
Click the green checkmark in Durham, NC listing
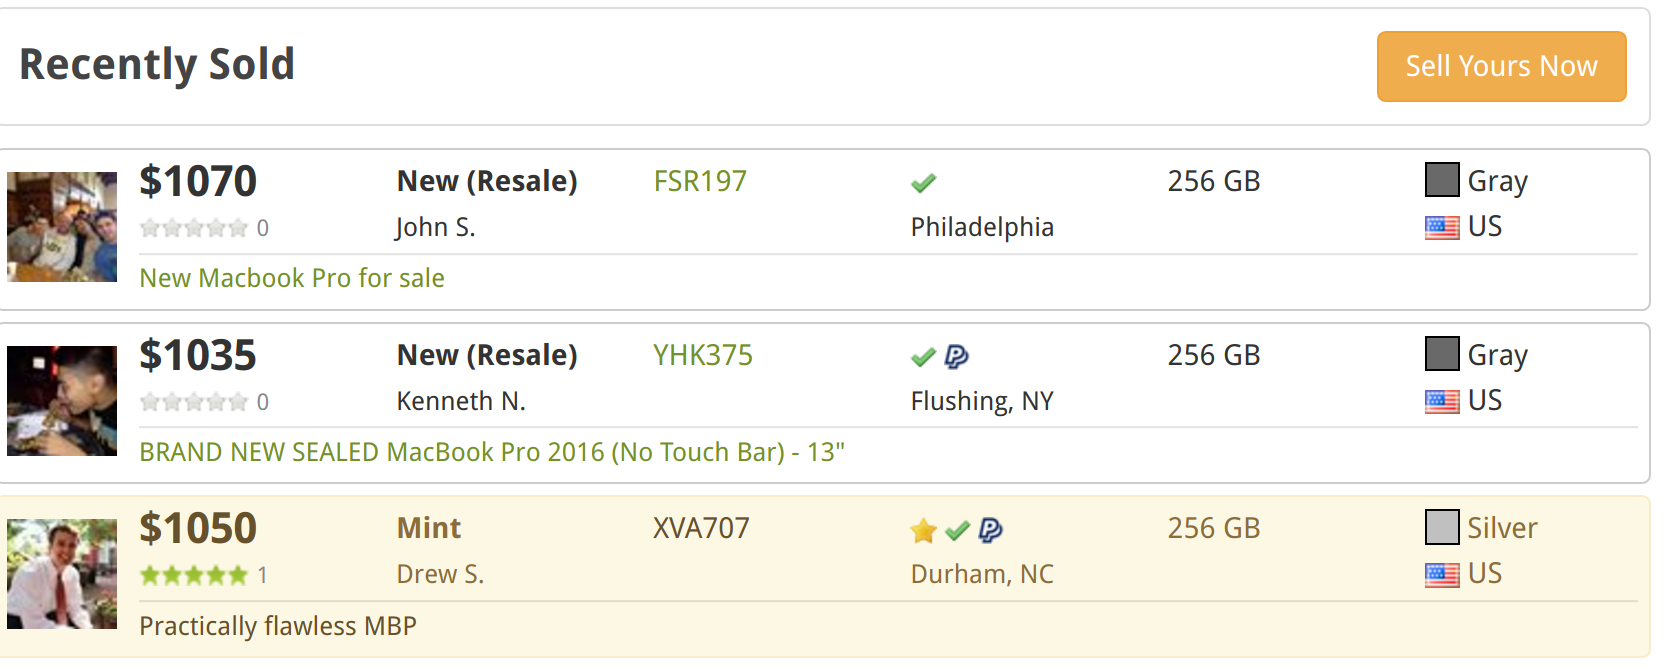tap(957, 530)
